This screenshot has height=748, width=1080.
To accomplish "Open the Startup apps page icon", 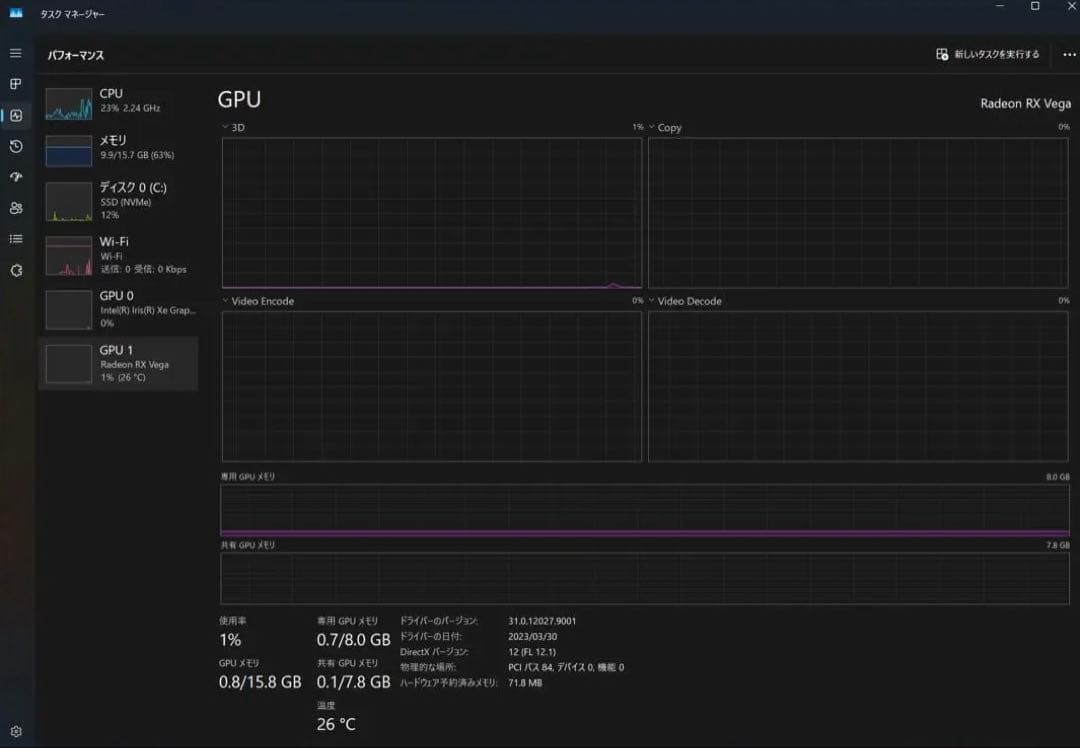I will 14,178.
